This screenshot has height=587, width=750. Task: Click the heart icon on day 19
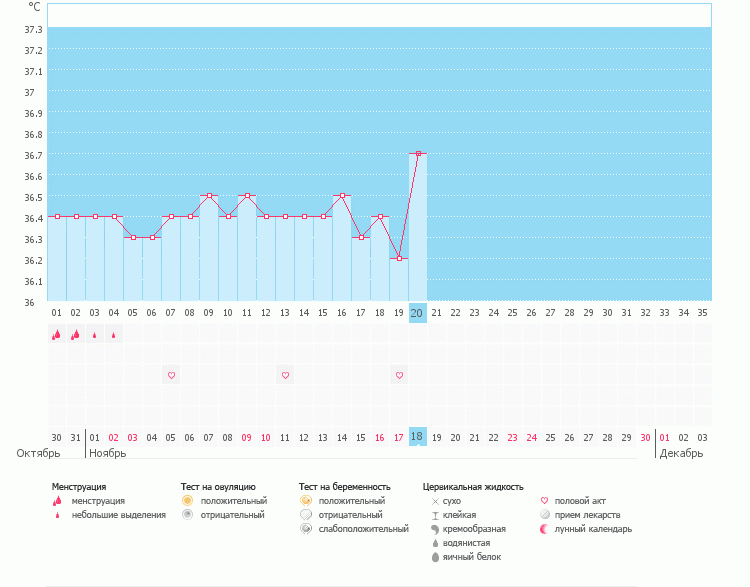click(399, 375)
